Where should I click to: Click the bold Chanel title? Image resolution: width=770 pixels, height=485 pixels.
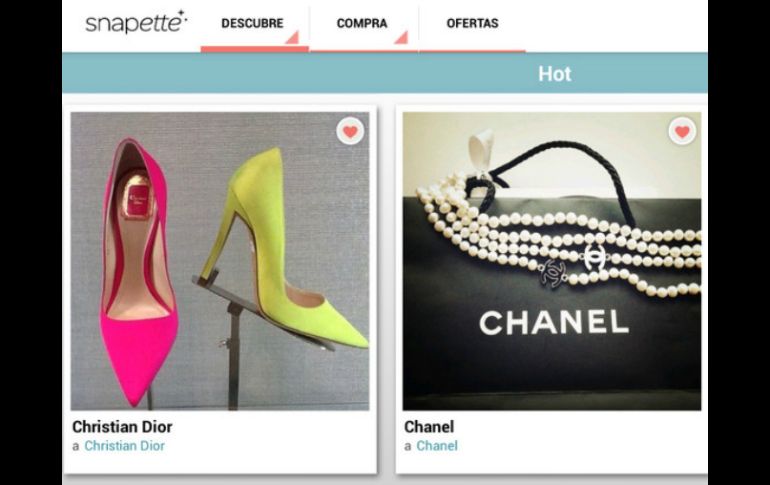point(429,427)
